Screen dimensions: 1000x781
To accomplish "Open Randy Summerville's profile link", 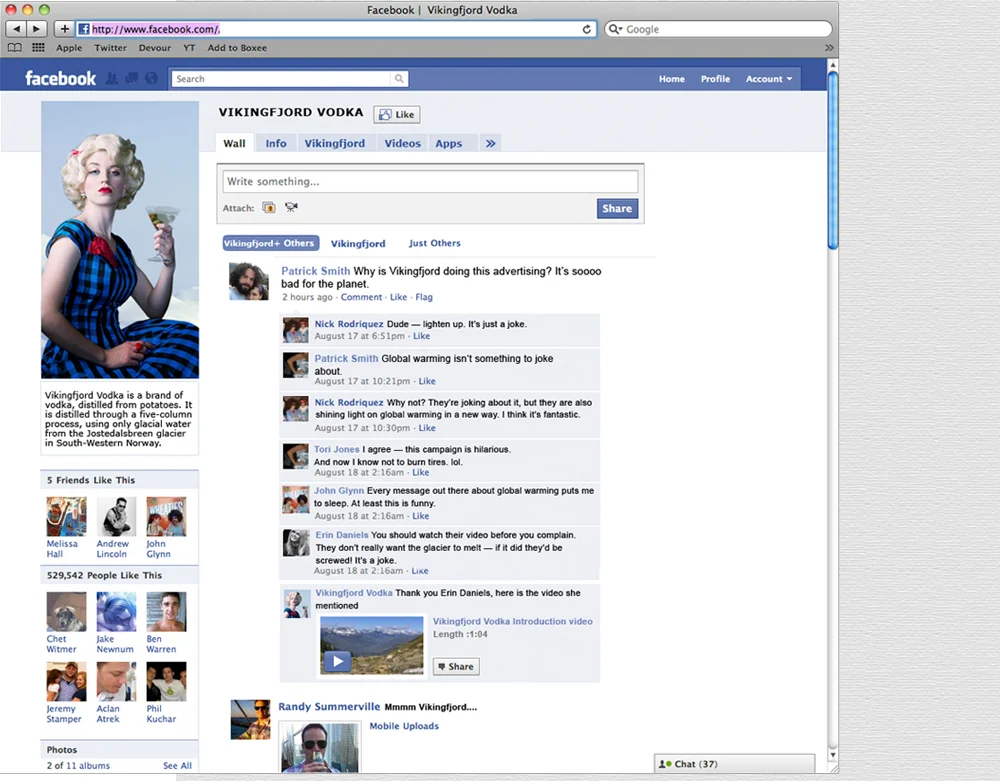I will 329,706.
